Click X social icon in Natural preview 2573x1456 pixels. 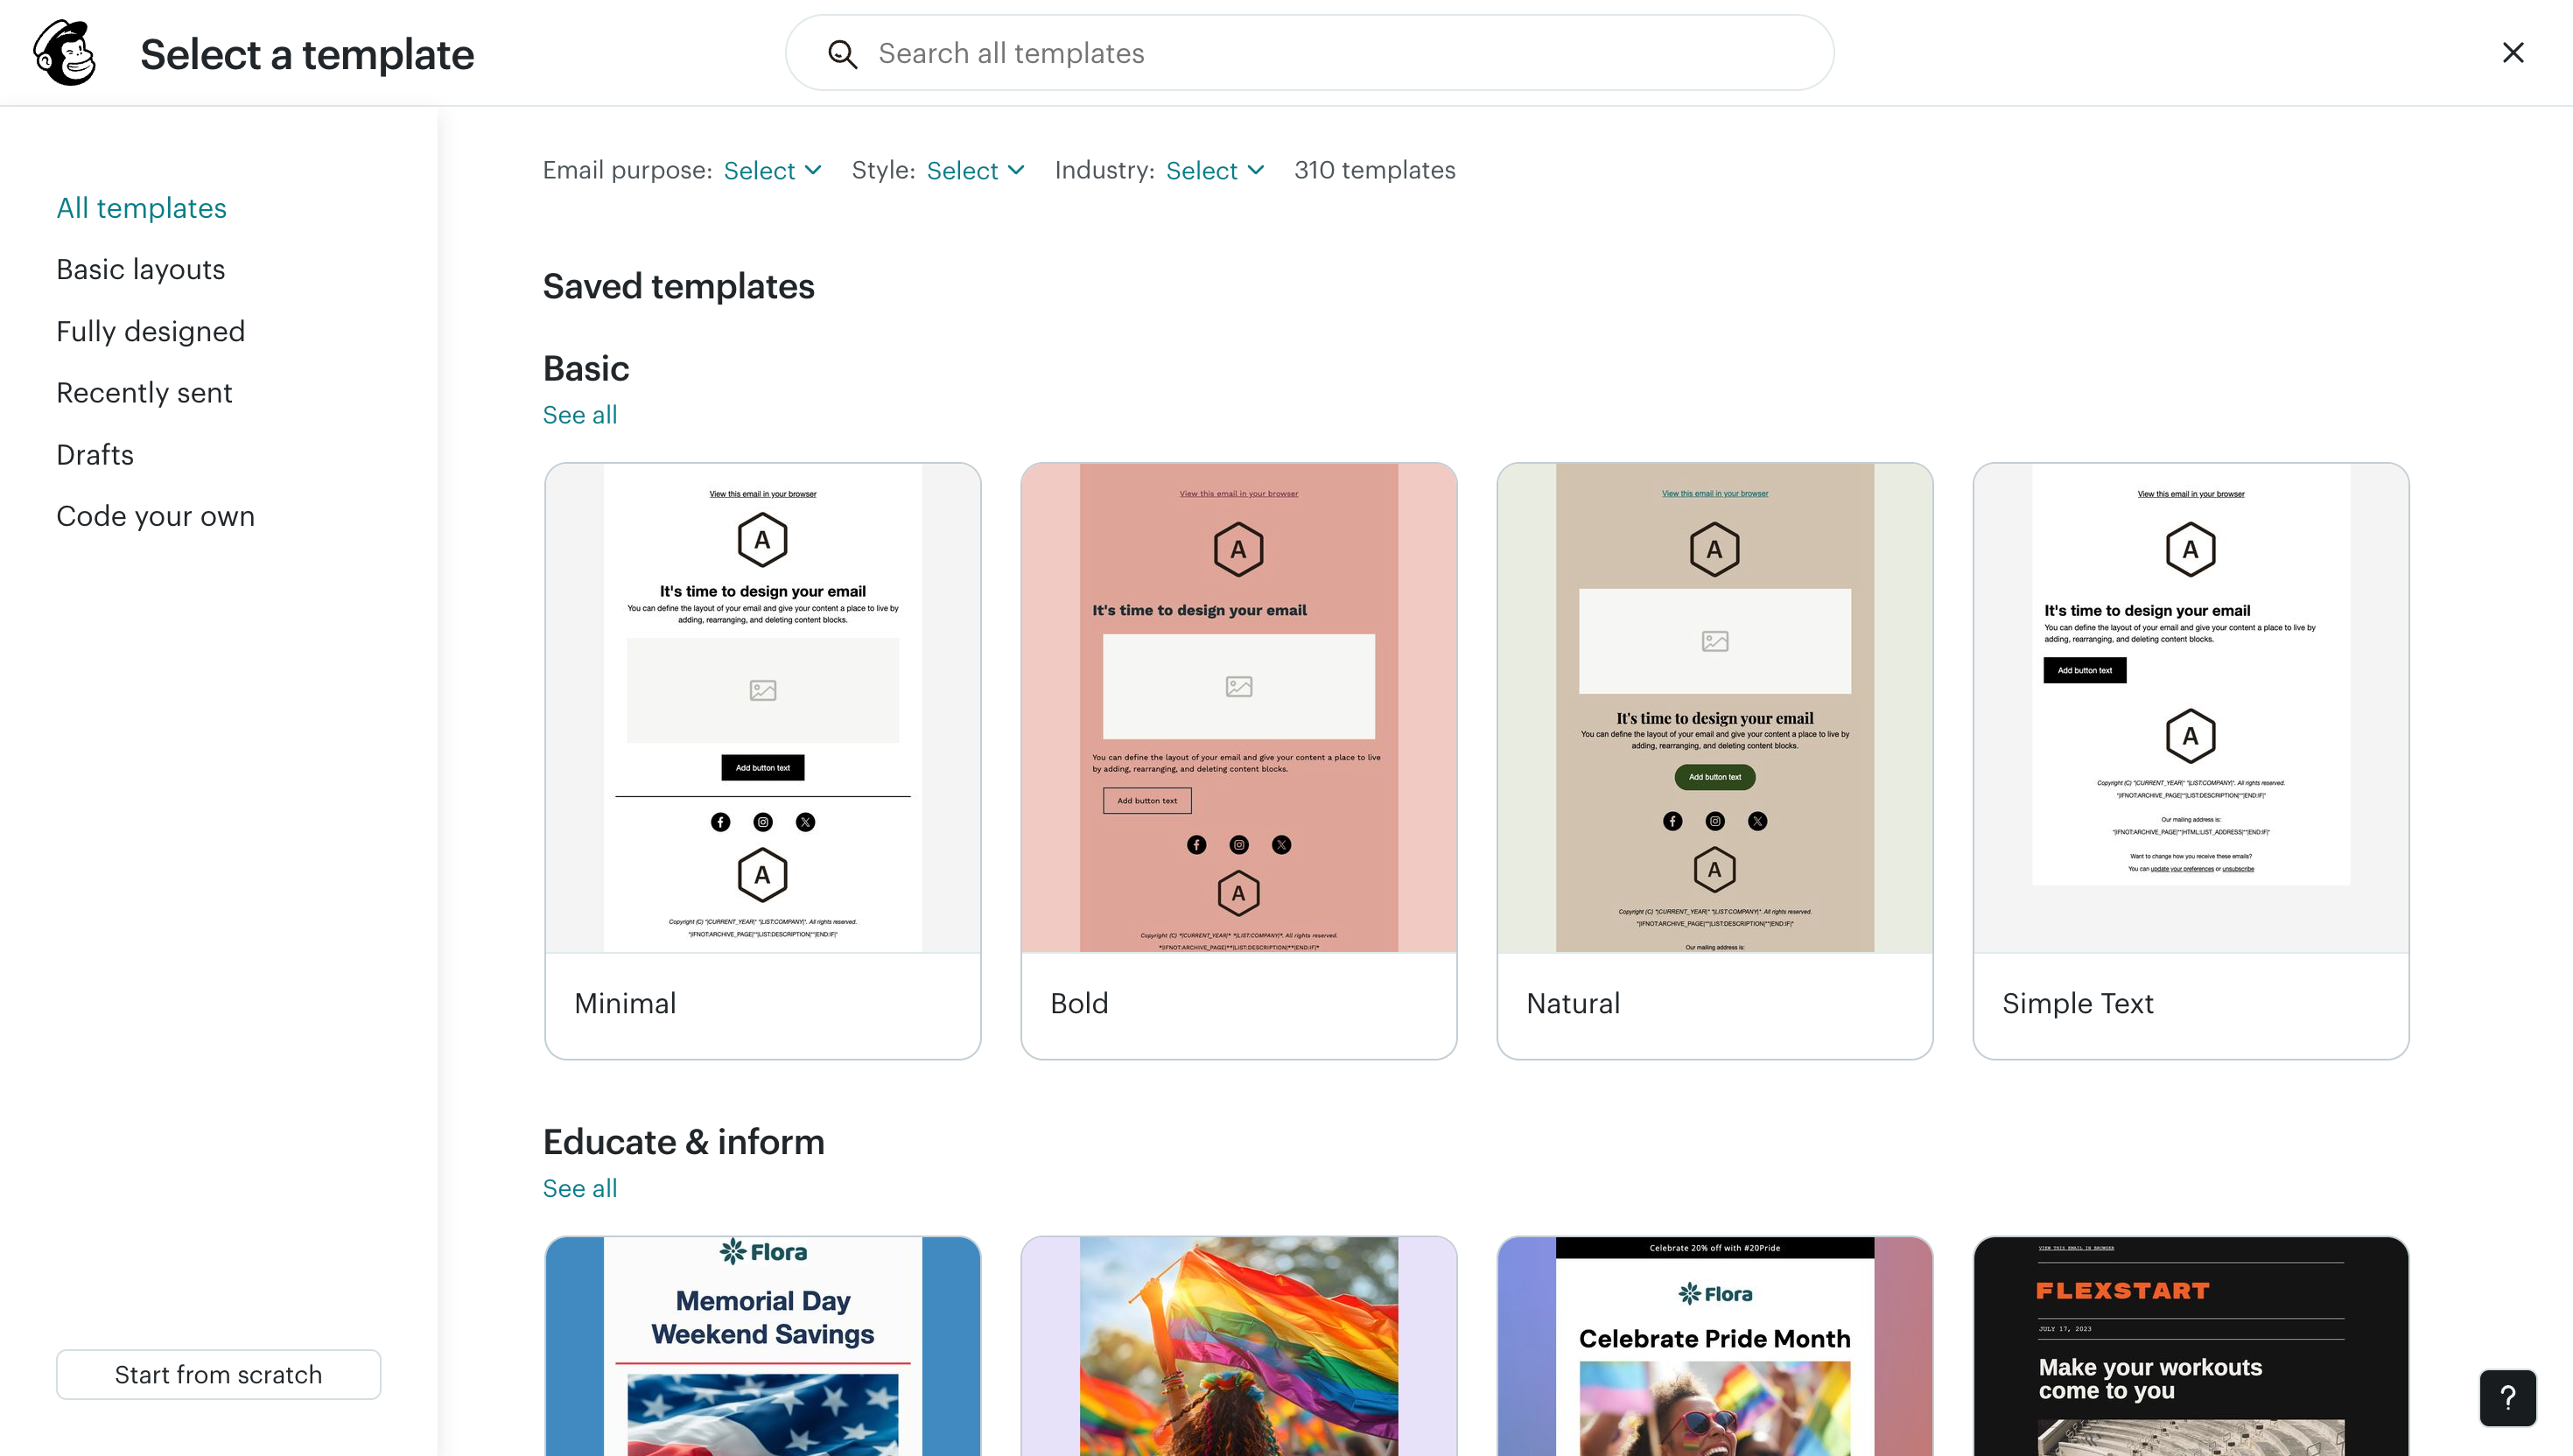click(1757, 821)
